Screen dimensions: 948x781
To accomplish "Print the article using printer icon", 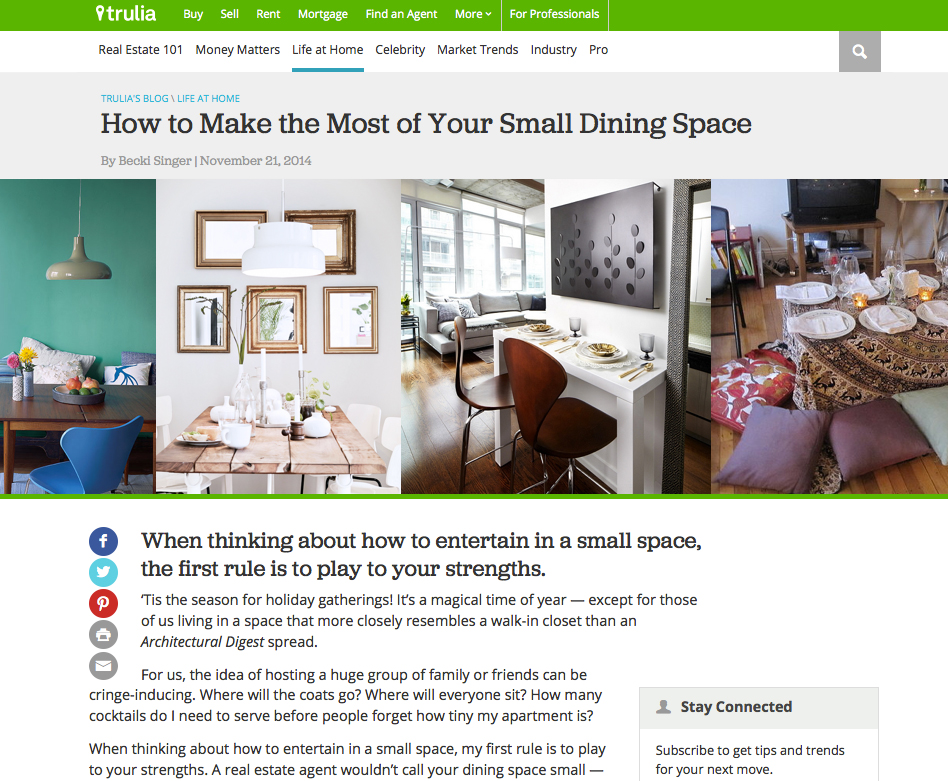I will [x=103, y=635].
